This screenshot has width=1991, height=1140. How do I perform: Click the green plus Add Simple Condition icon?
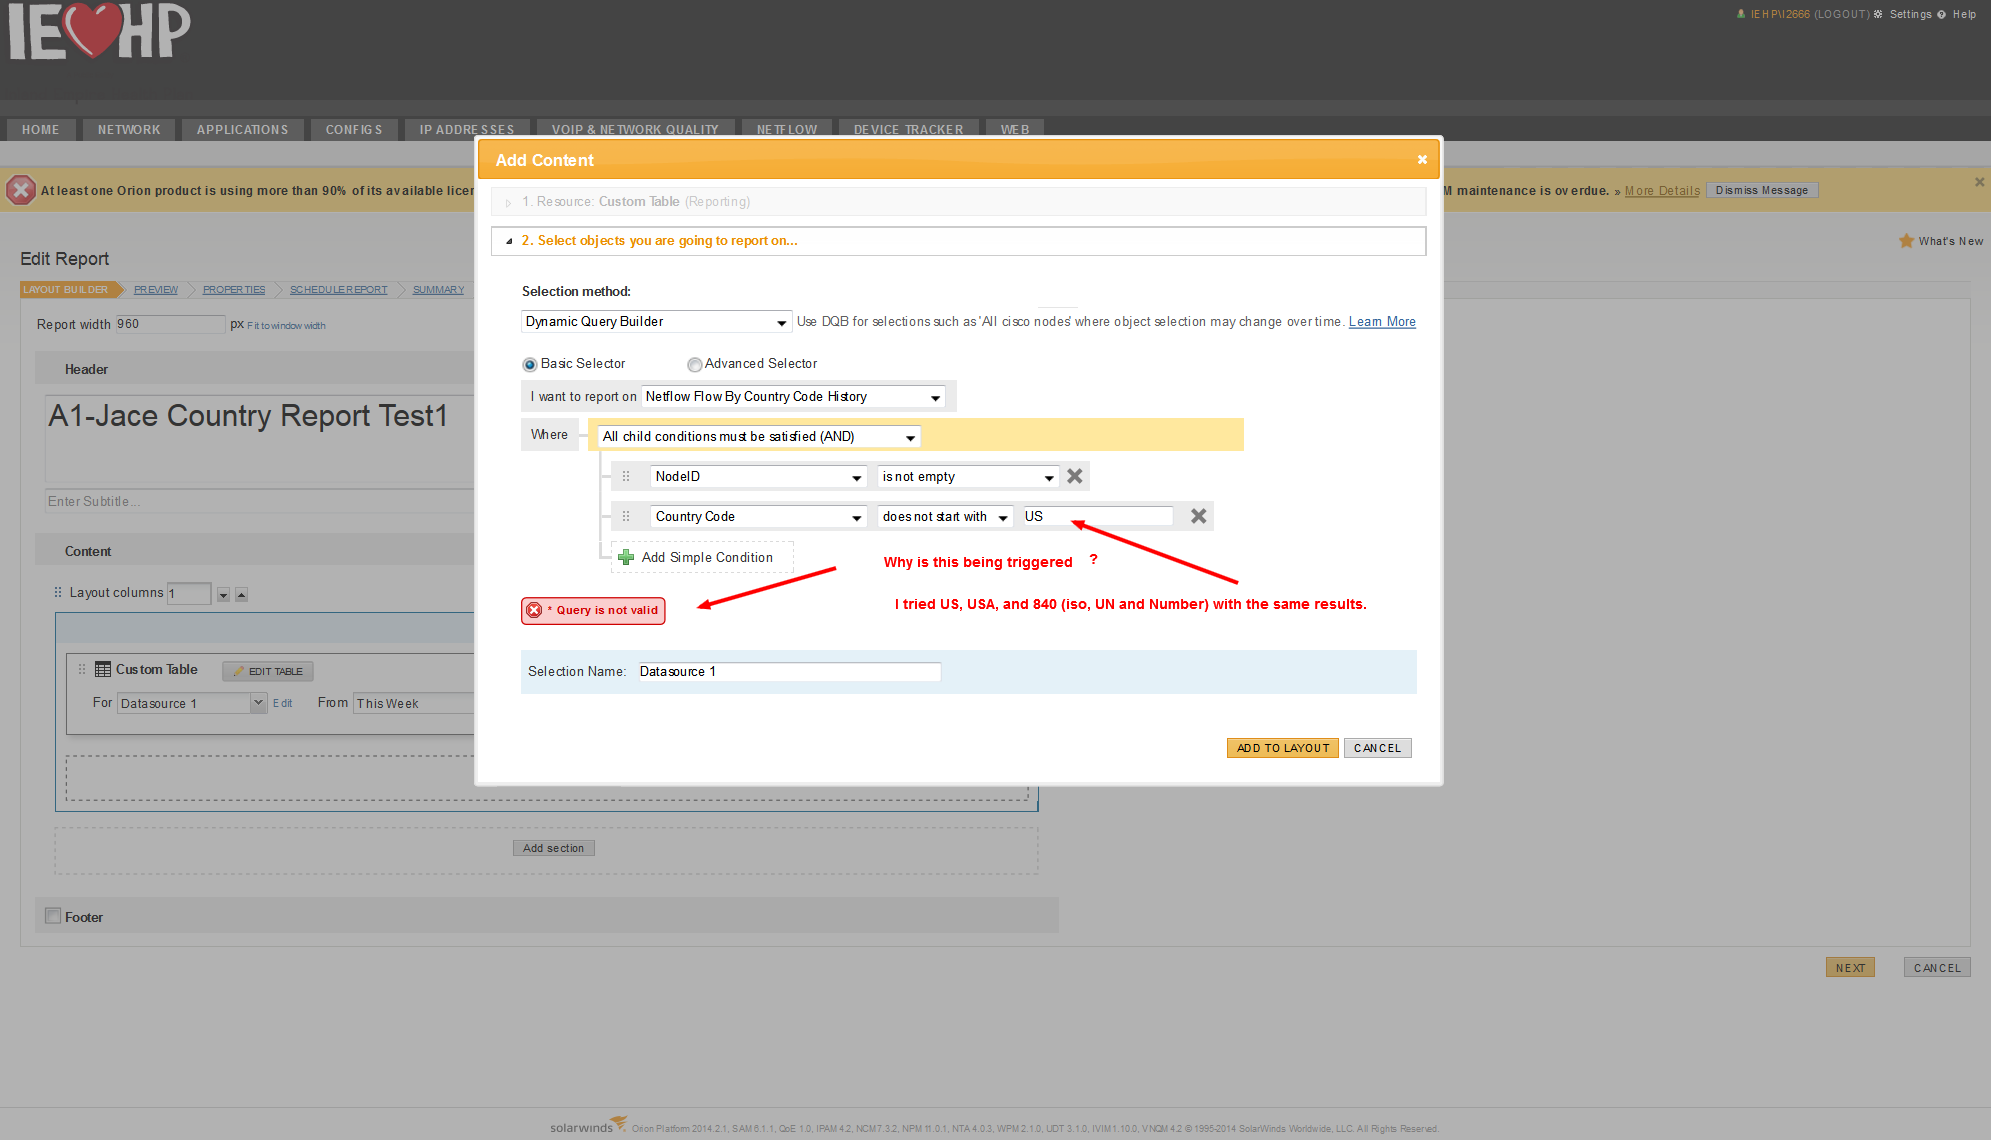click(x=626, y=557)
